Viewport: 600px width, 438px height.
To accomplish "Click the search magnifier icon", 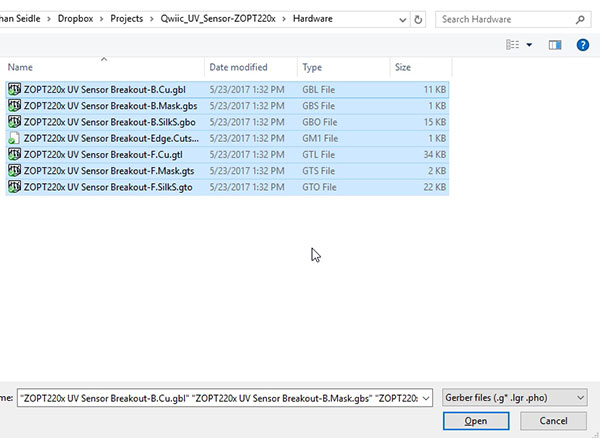I will point(581,19).
